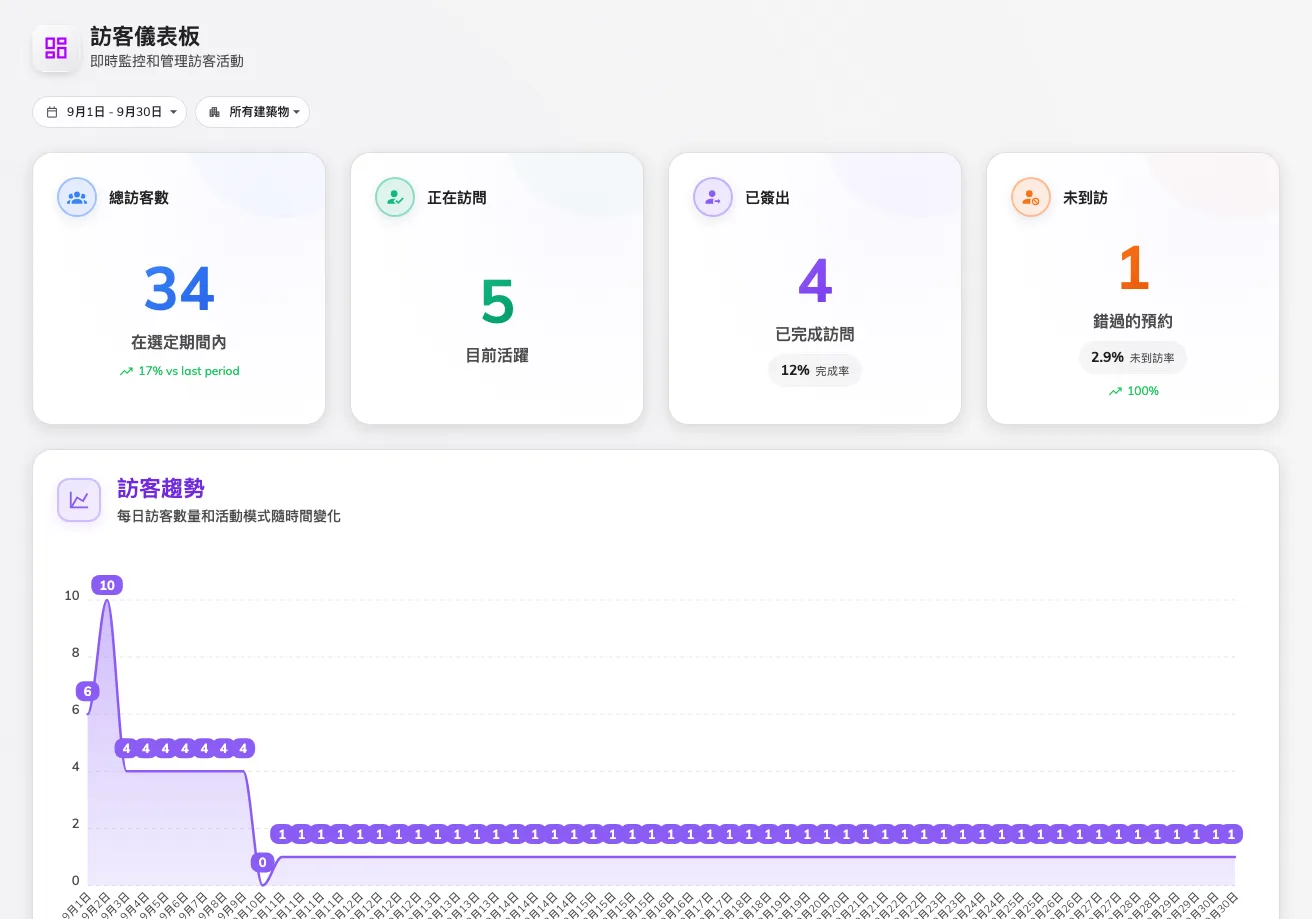Click the 12% 完成率 completion badge
This screenshot has height=919, width=1312.
815,370
